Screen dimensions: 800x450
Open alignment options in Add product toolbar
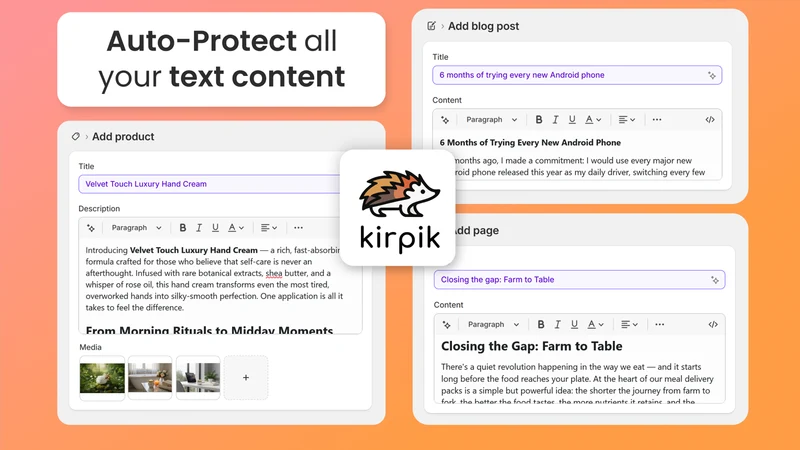[269, 228]
